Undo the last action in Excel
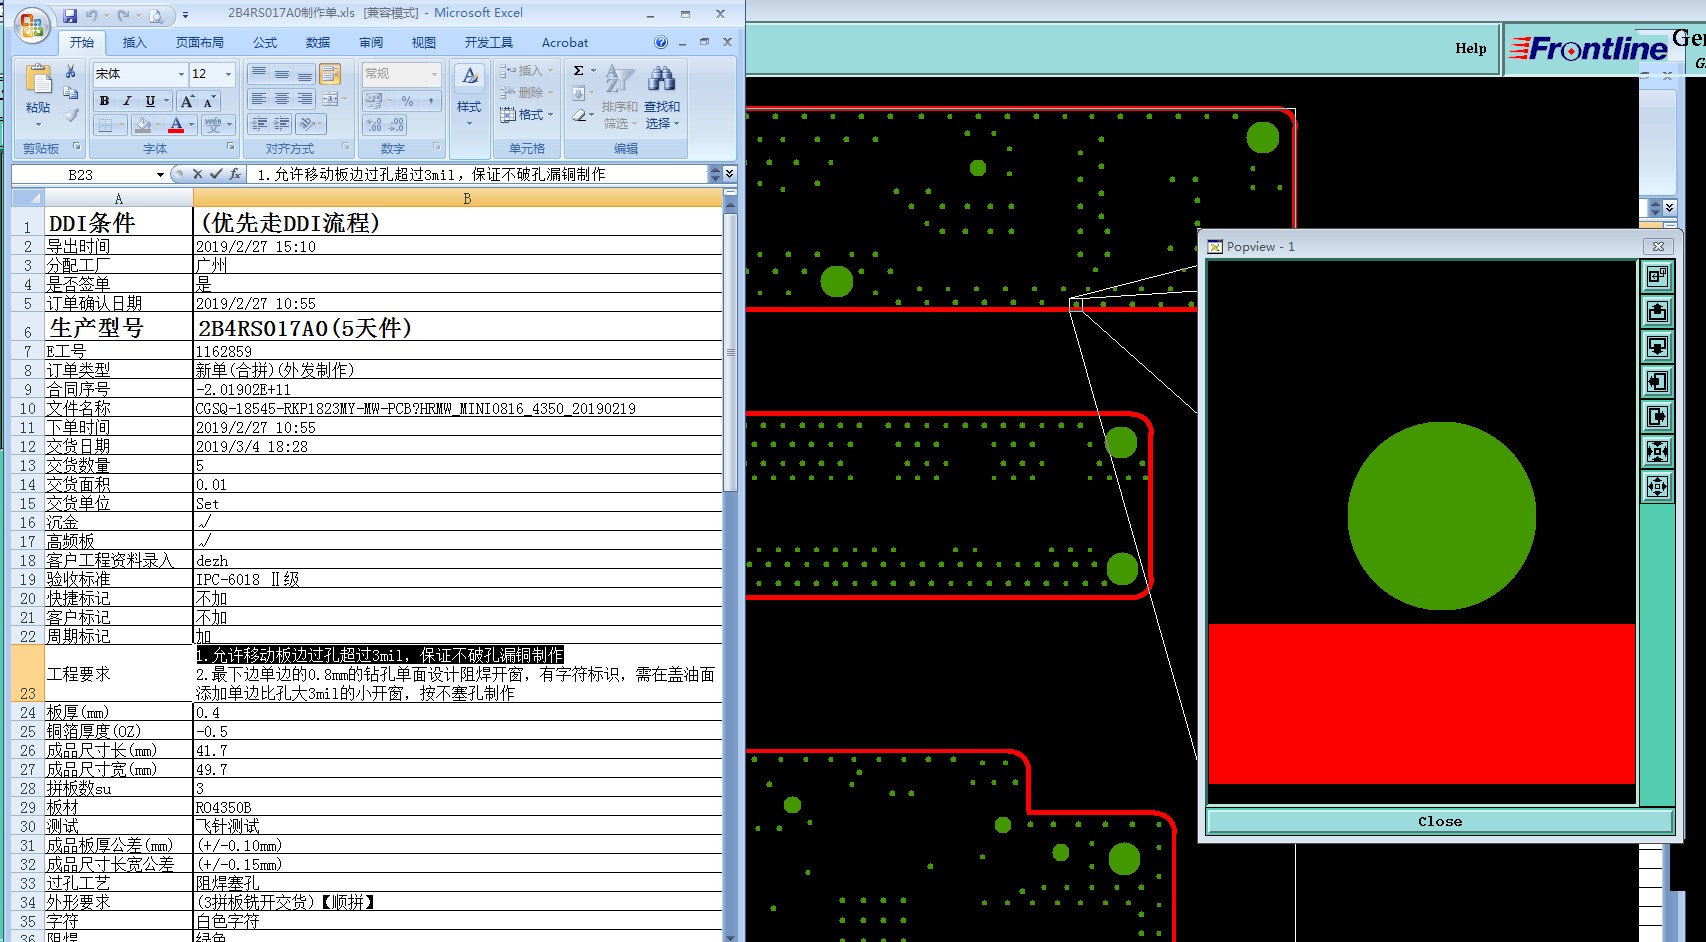The width and height of the screenshot is (1706, 942). coord(92,16)
